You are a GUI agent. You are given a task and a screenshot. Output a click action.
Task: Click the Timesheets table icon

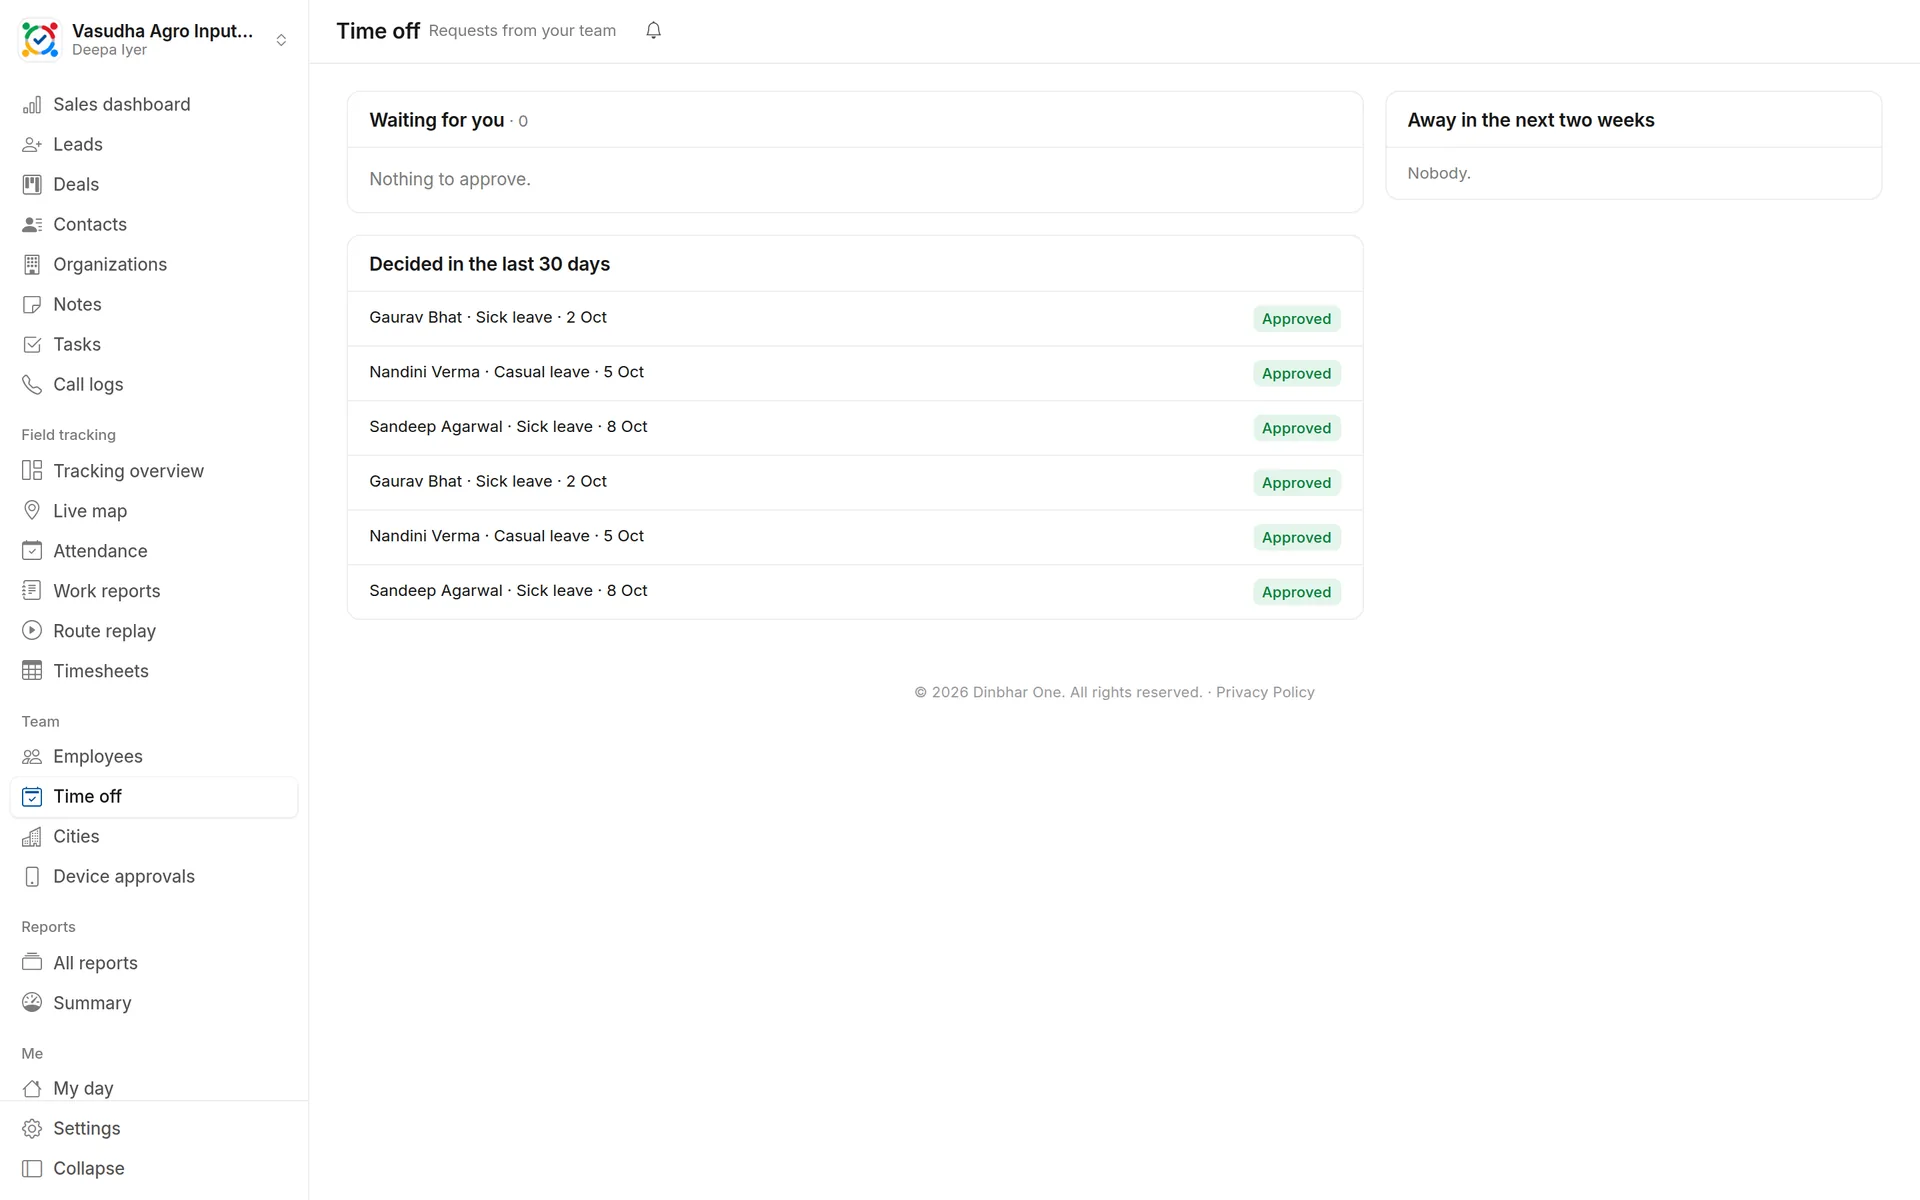[32, 671]
